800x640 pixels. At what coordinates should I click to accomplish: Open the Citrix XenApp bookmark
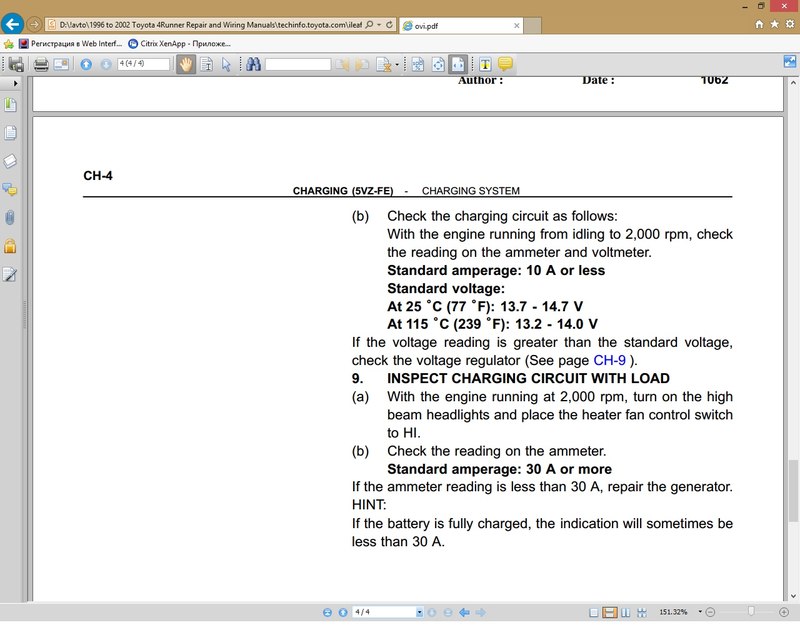(180, 44)
